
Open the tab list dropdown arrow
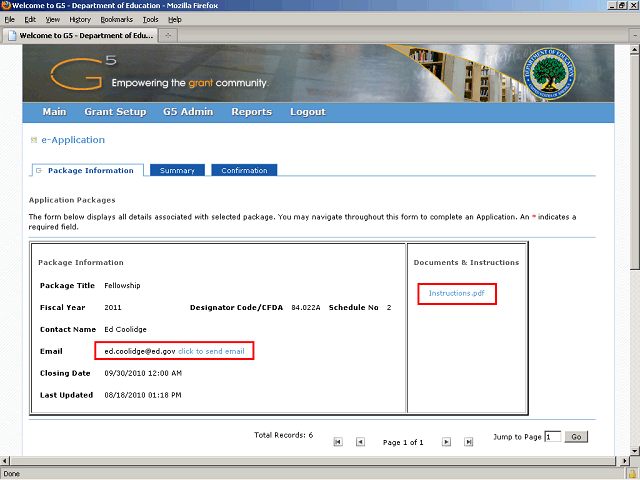coord(635,36)
